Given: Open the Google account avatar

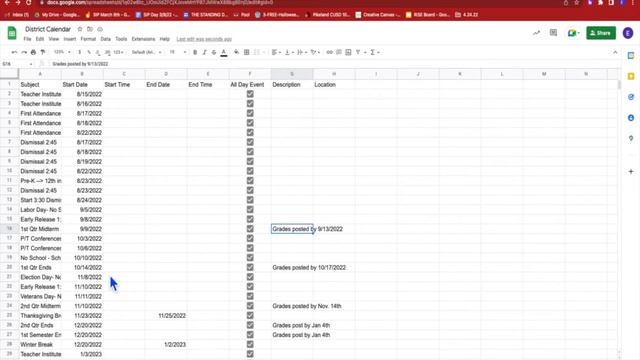Looking at the screenshot, I should point(628,33).
